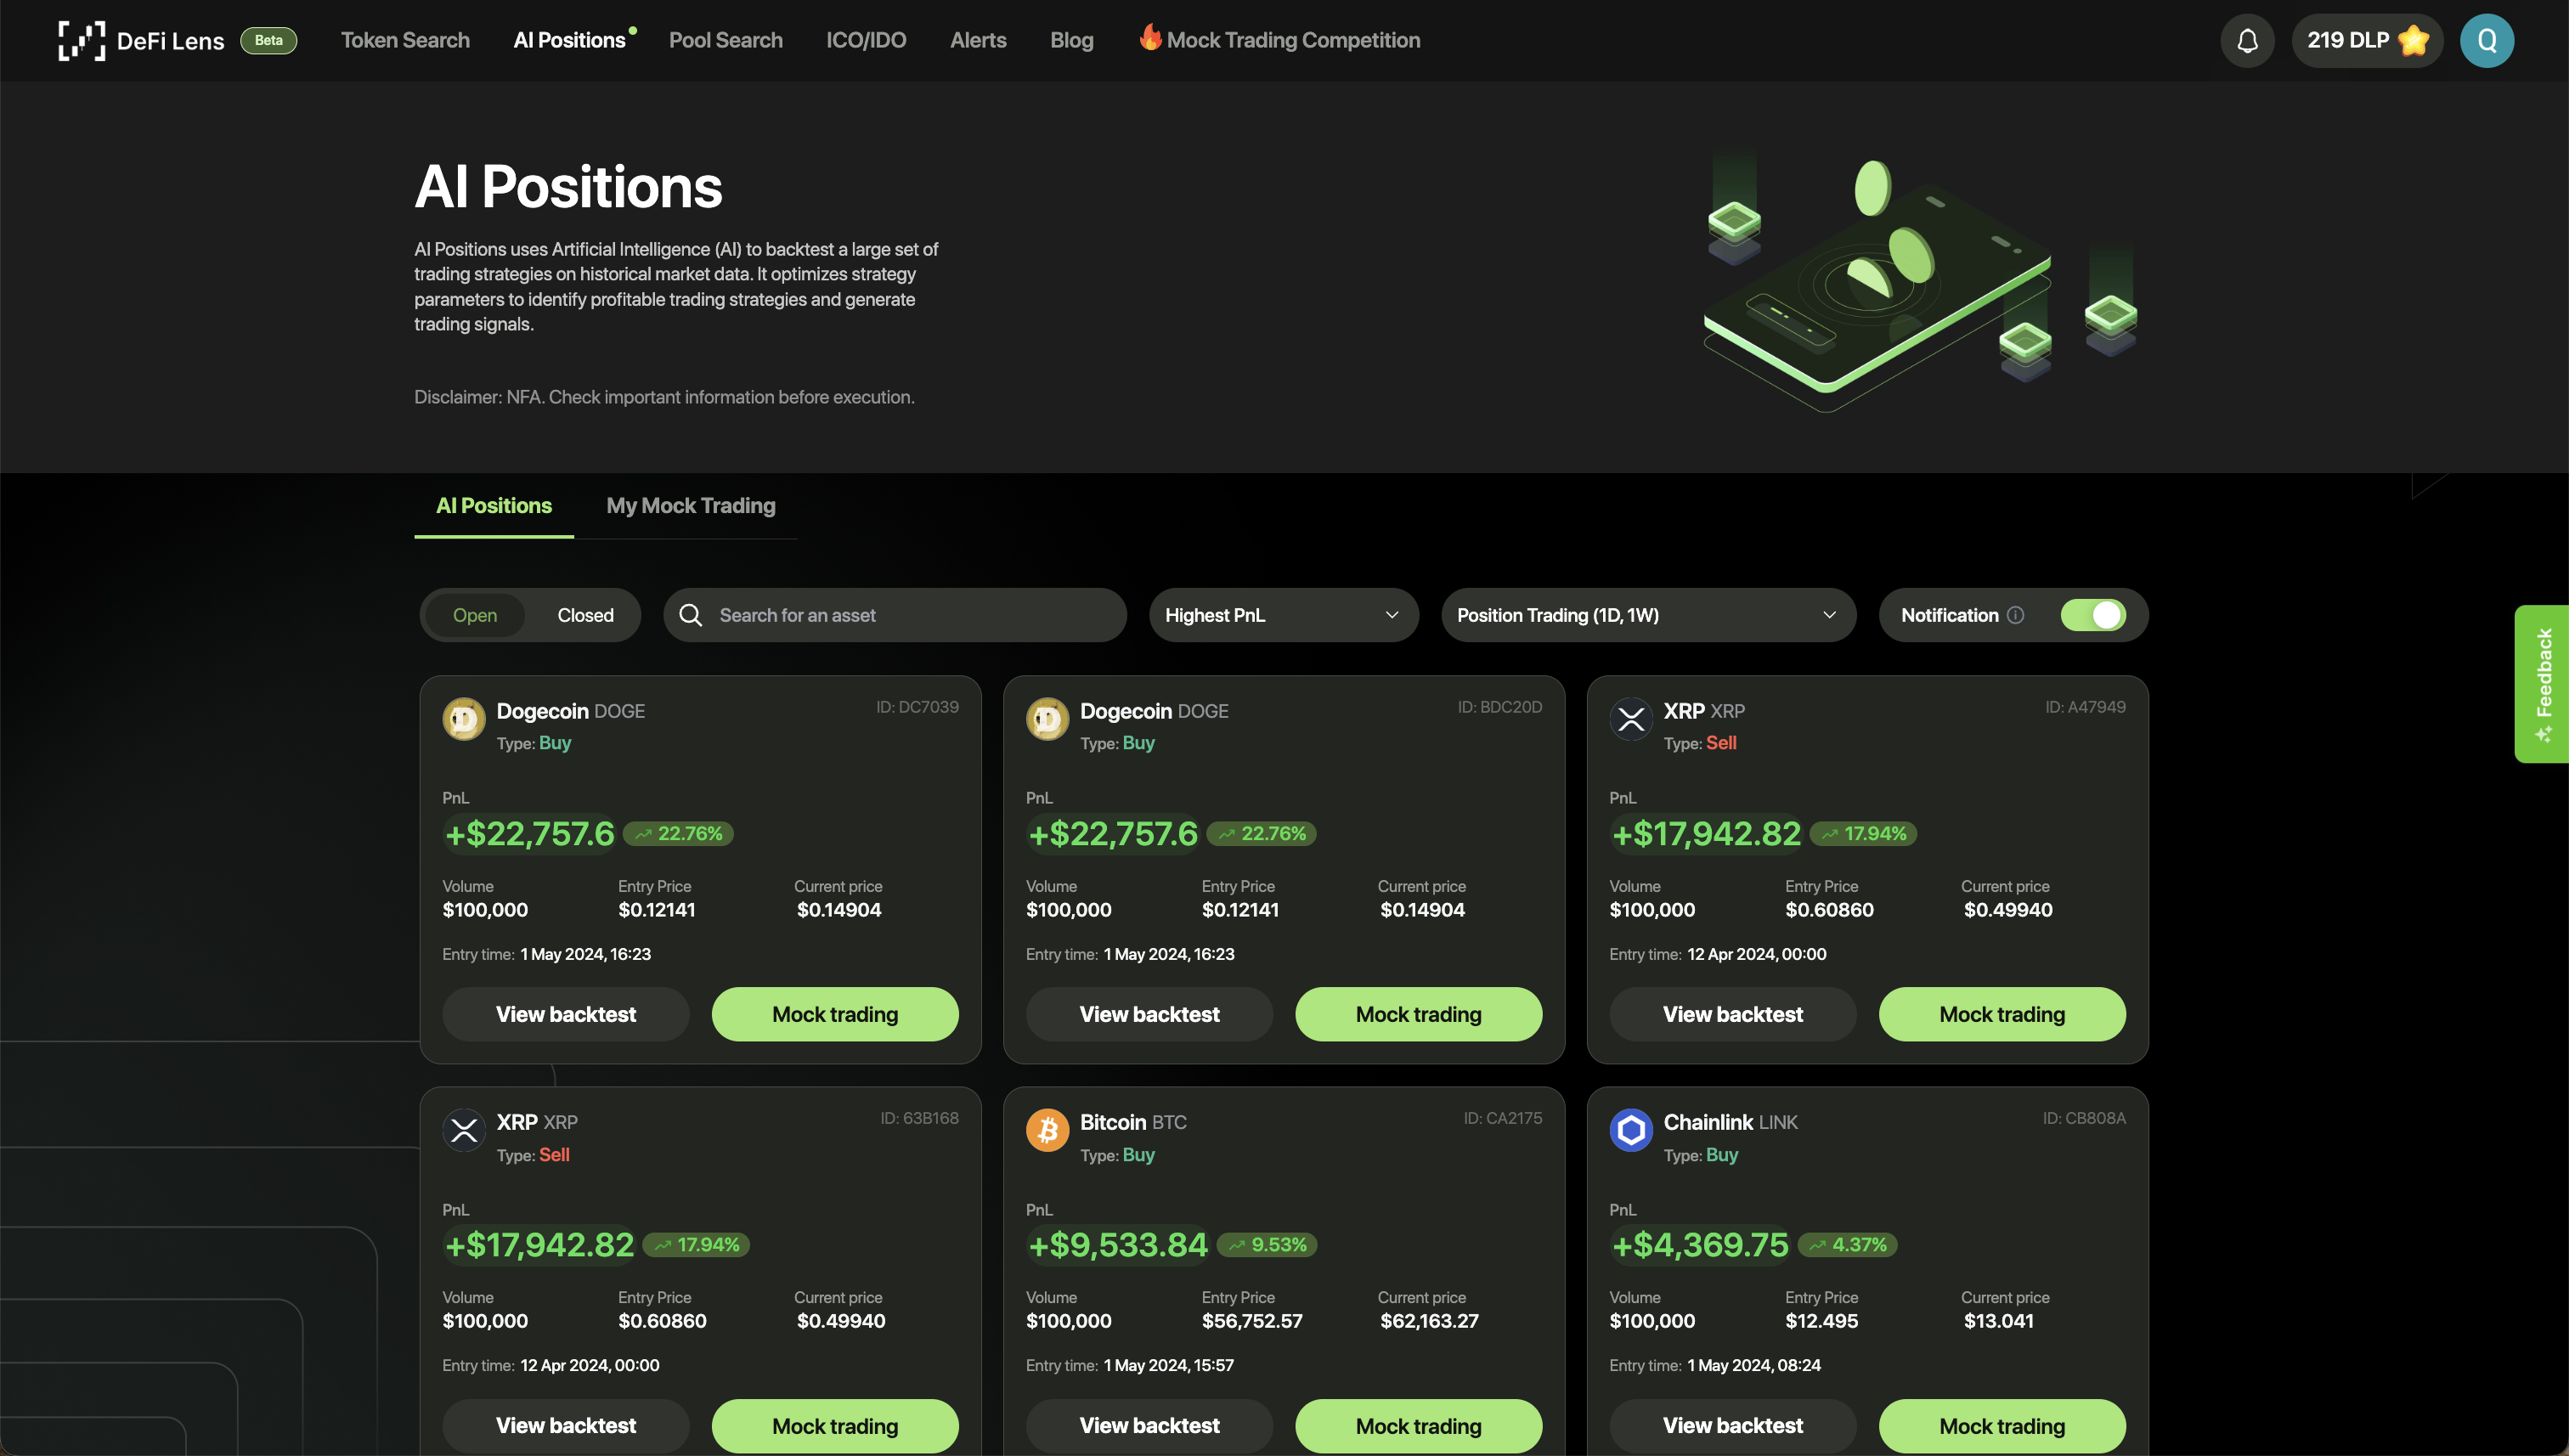This screenshot has height=1456, width=2569.
Task: Click the Chainlink token icon
Action: coord(1630,1130)
